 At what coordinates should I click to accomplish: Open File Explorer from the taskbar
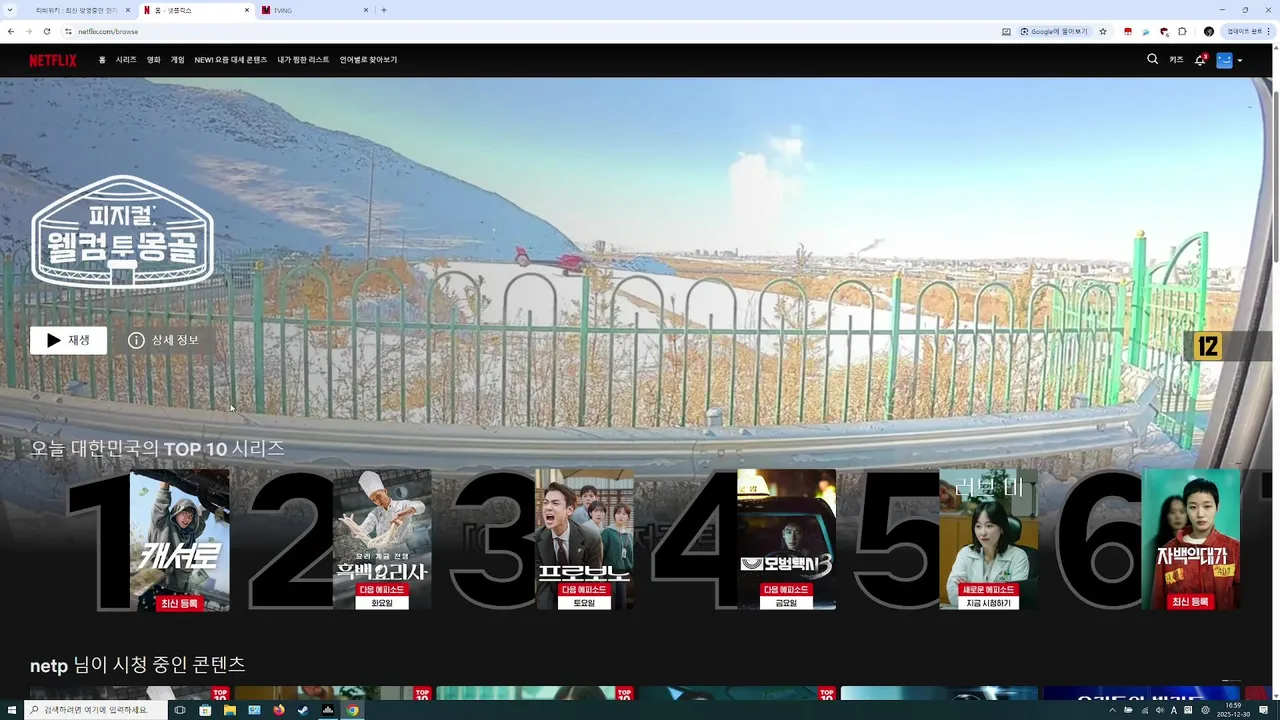229,710
